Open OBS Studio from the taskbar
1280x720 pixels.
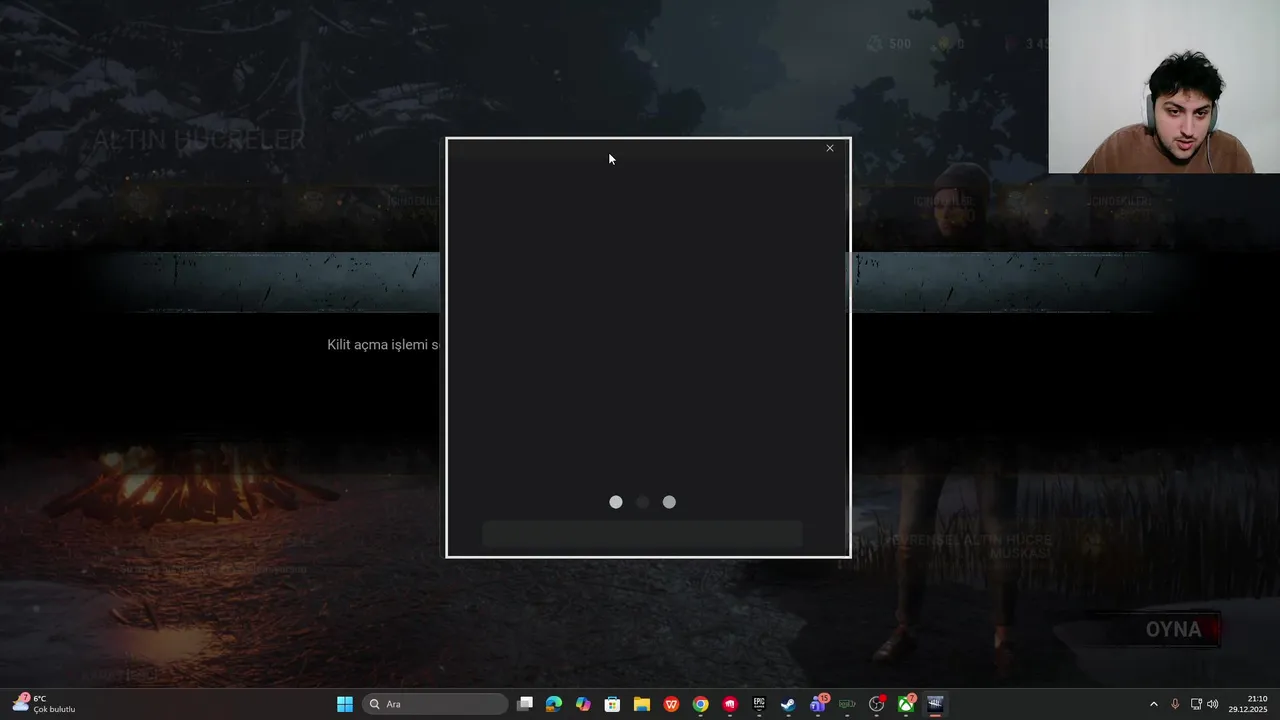(x=877, y=704)
